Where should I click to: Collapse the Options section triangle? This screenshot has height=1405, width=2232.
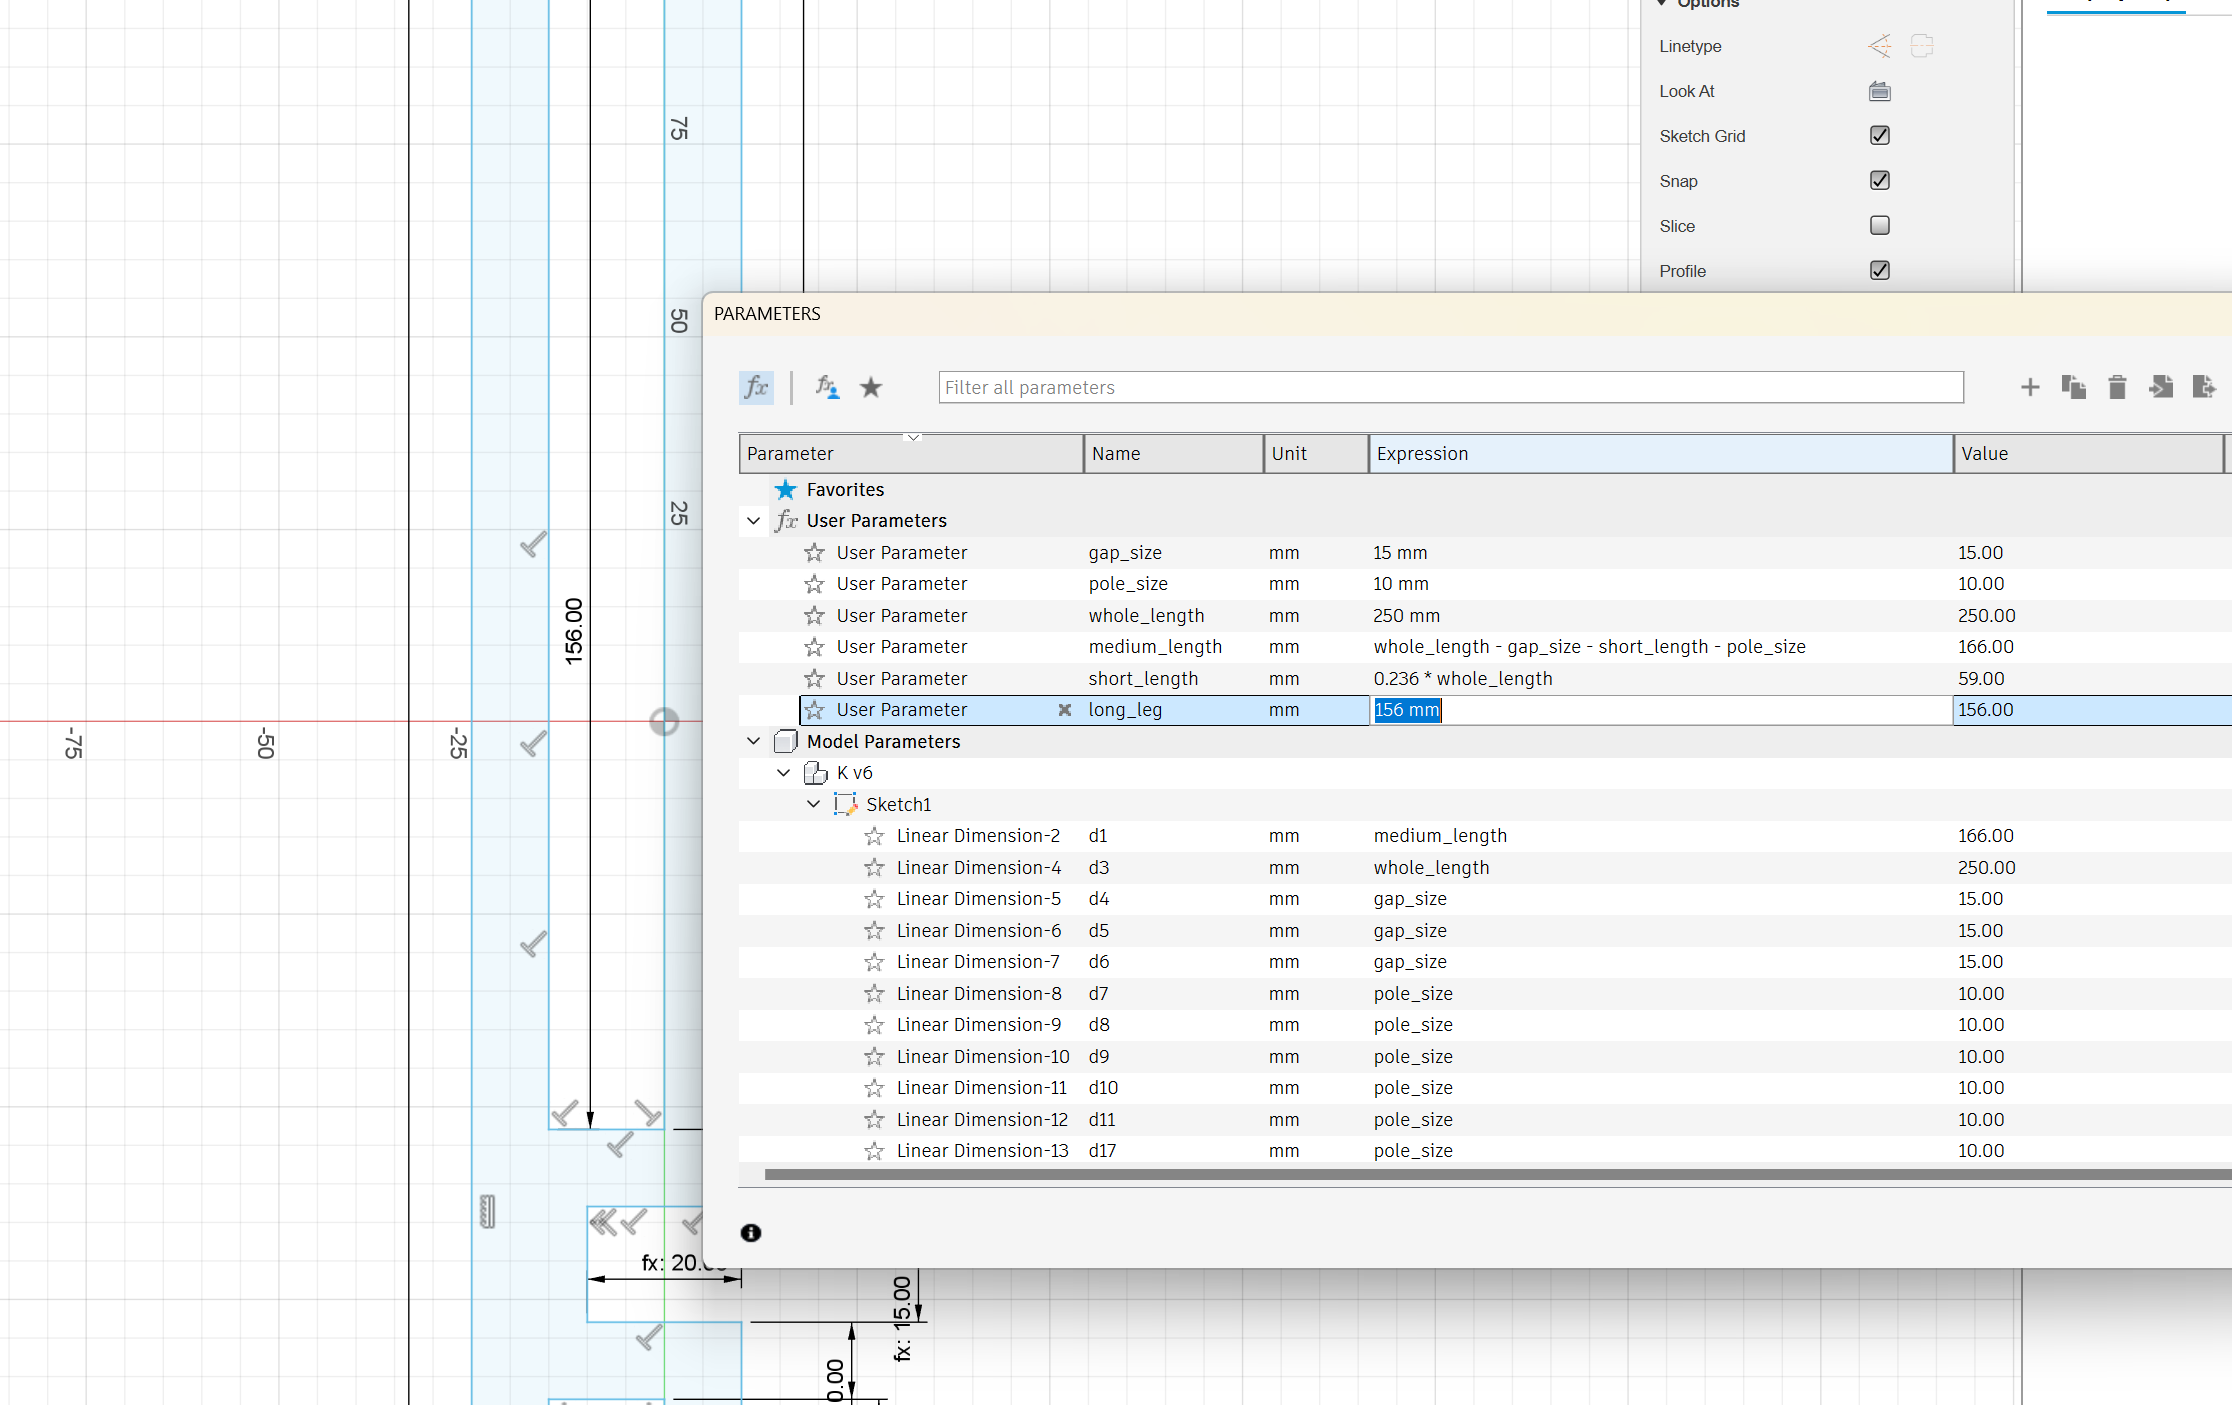tap(1663, 4)
